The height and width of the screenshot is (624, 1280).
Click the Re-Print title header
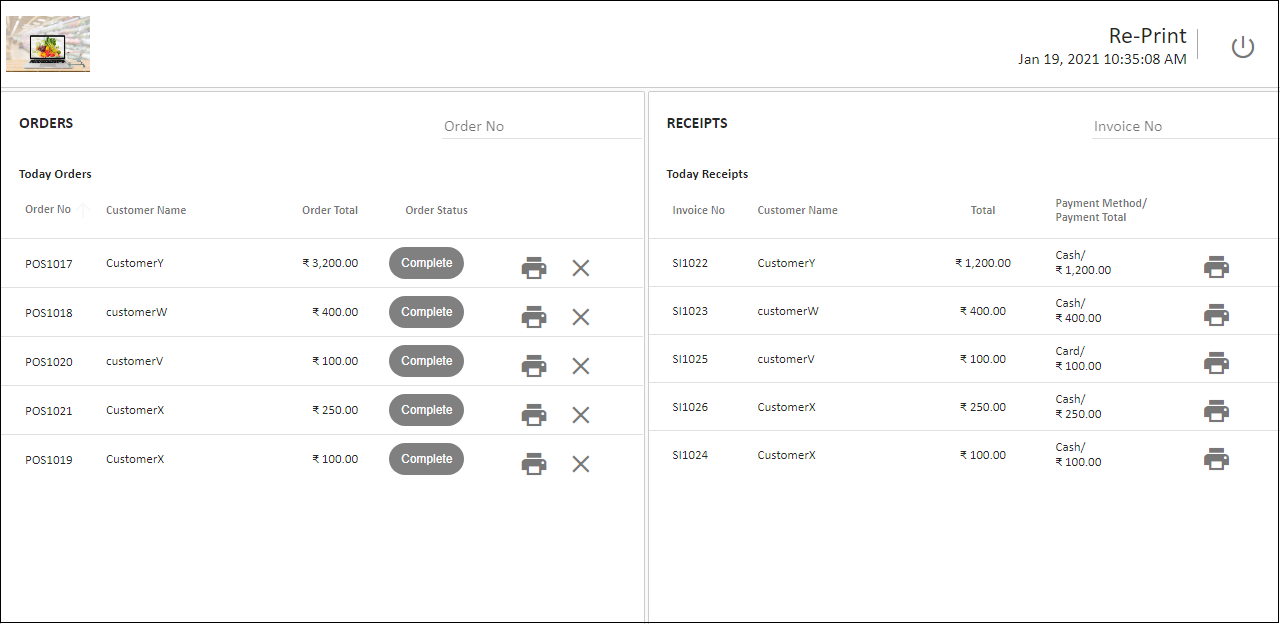click(1147, 34)
